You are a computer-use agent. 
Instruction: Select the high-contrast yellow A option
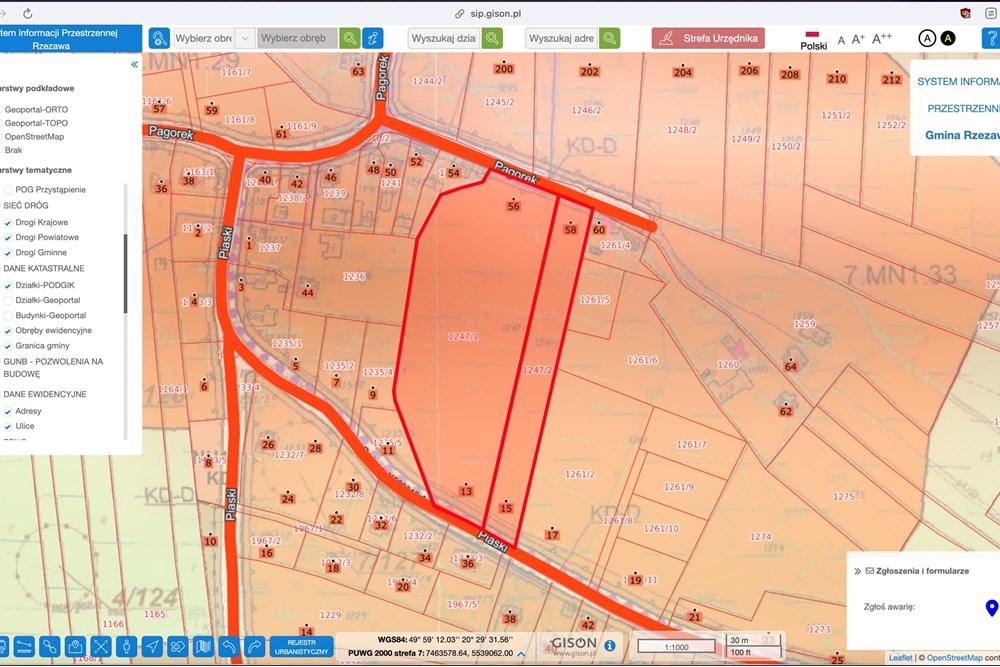tap(947, 38)
